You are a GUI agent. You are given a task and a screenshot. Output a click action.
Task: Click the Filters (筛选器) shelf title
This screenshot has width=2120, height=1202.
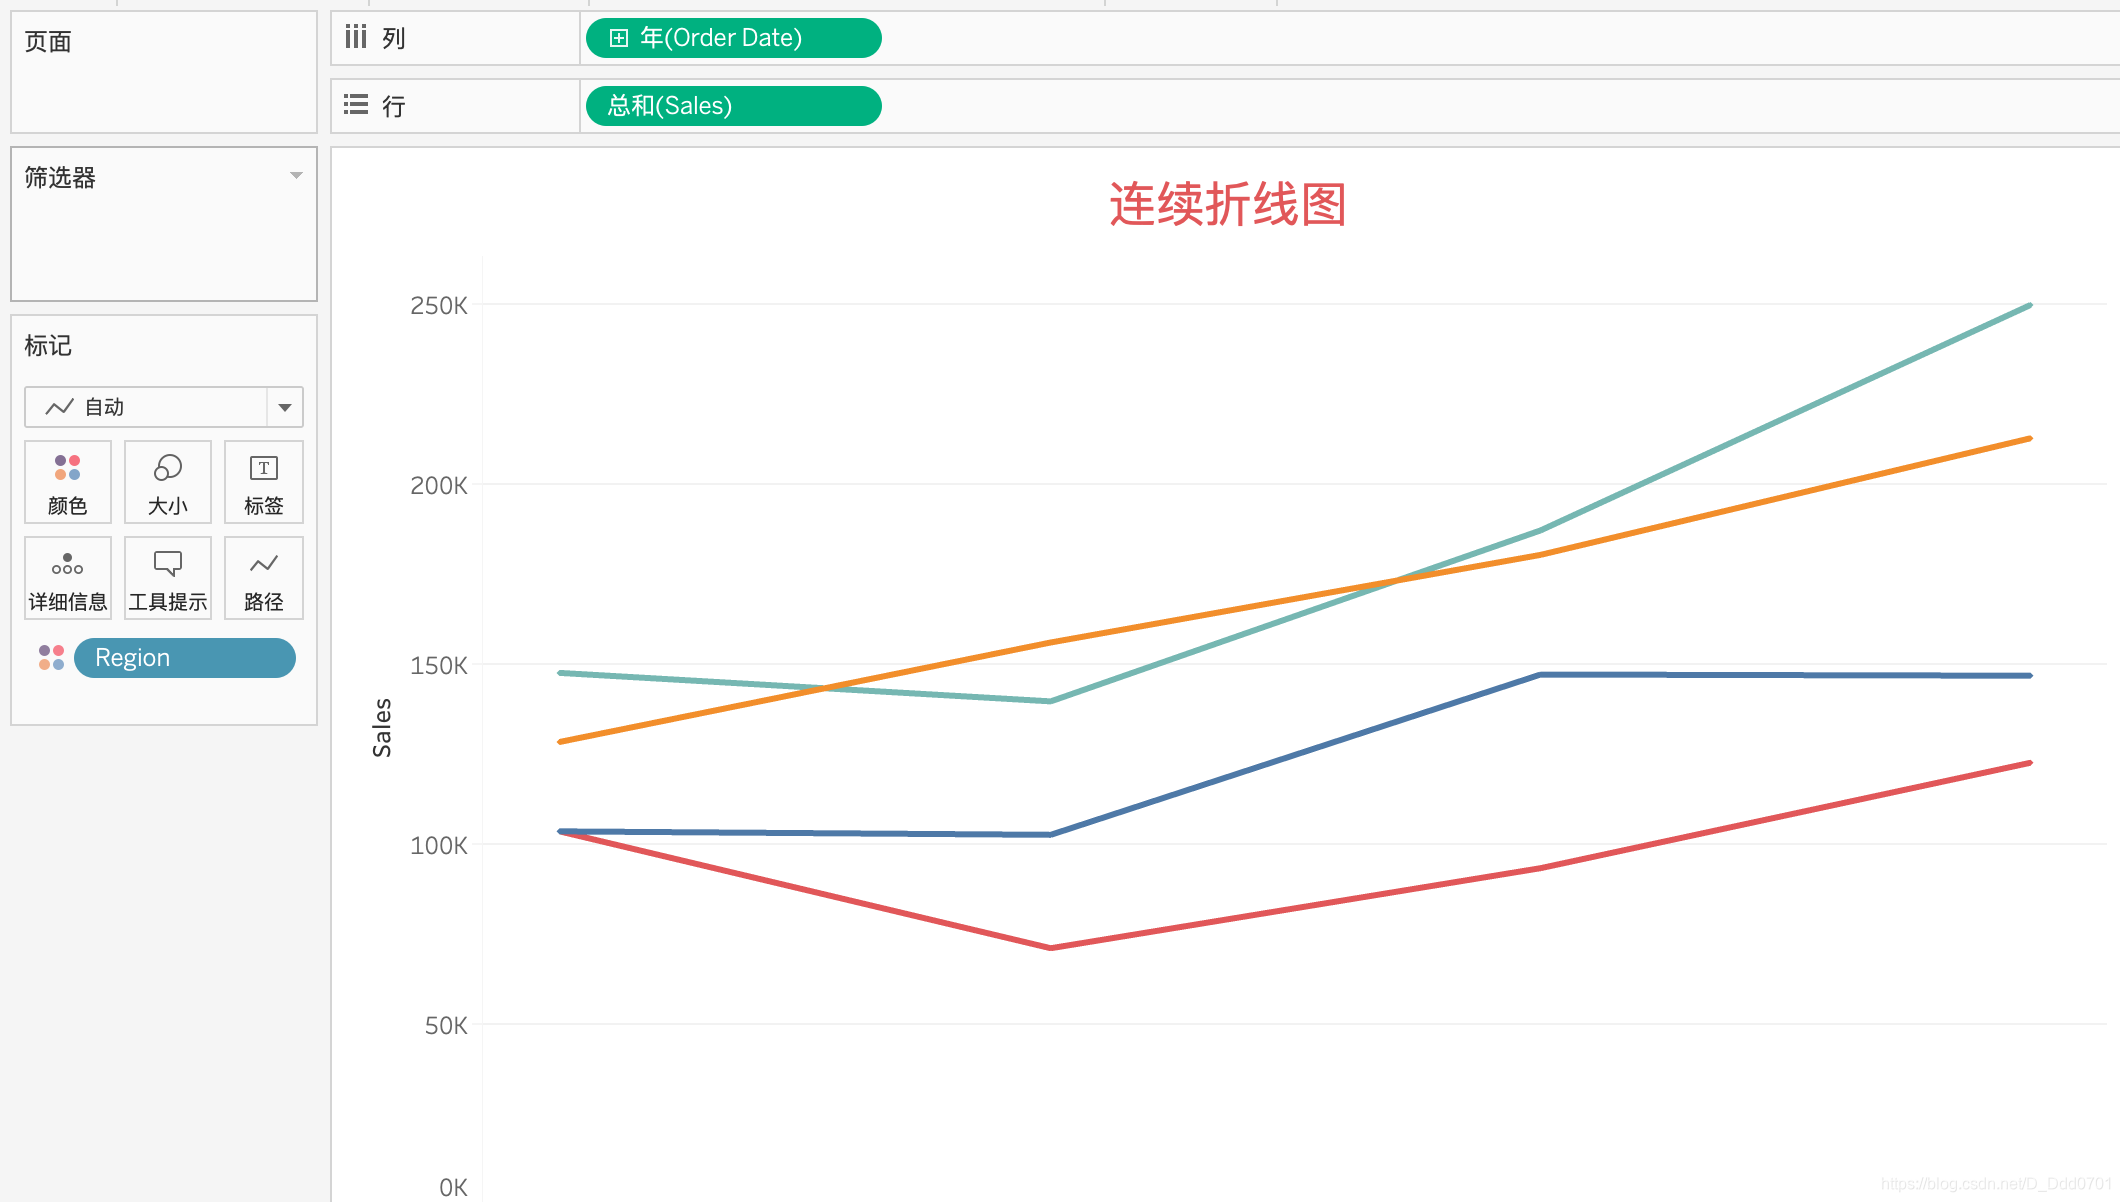(60, 178)
